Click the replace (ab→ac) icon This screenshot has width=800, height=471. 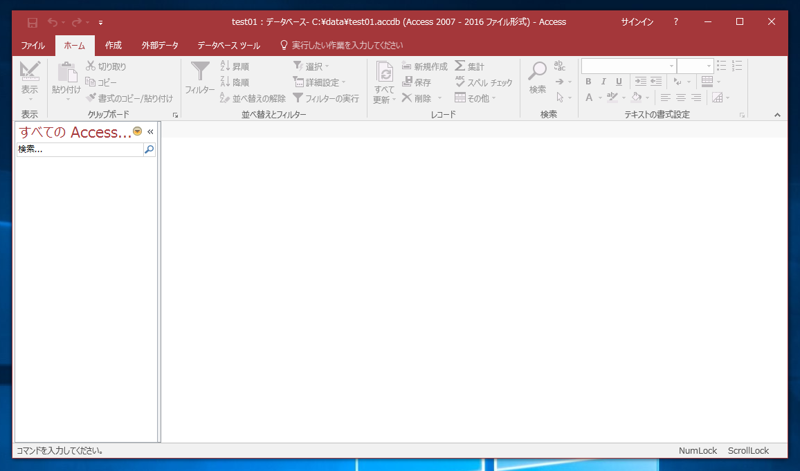(560, 66)
